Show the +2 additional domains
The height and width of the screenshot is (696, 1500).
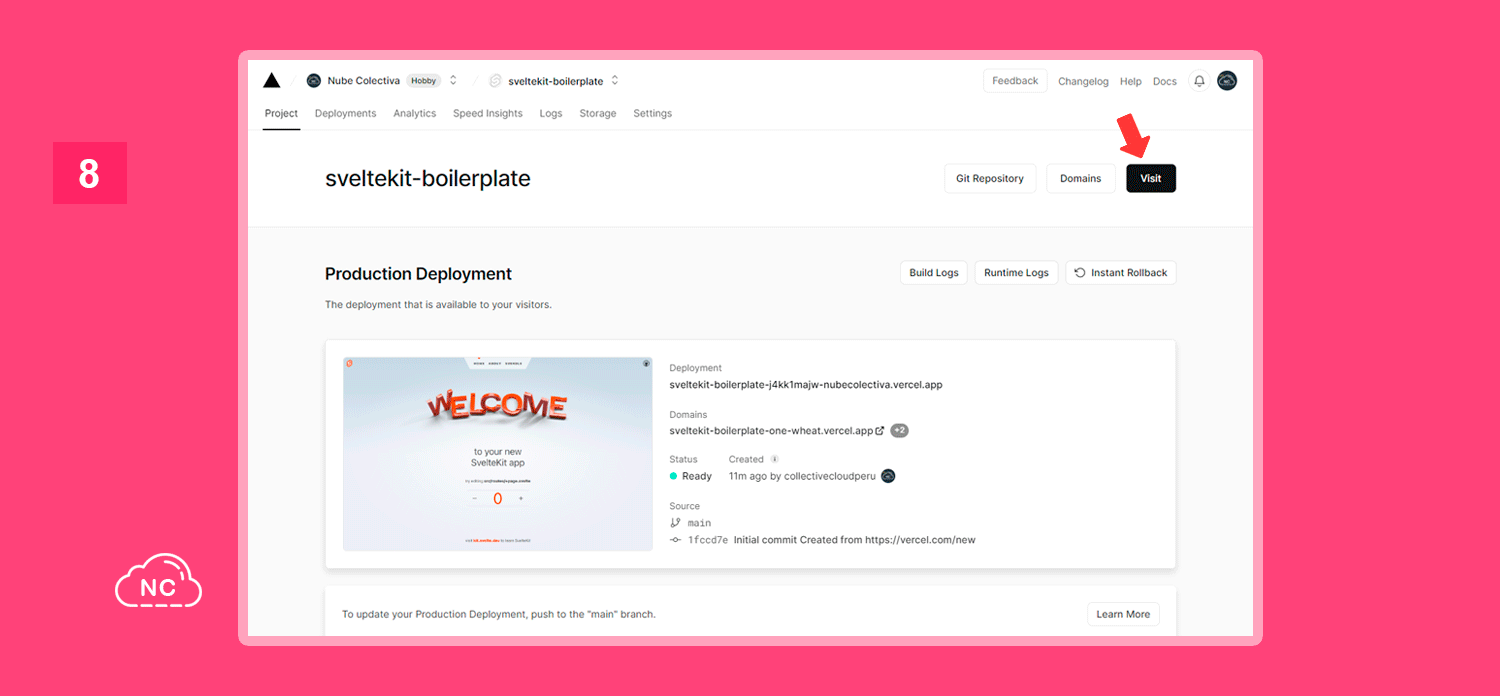point(900,431)
